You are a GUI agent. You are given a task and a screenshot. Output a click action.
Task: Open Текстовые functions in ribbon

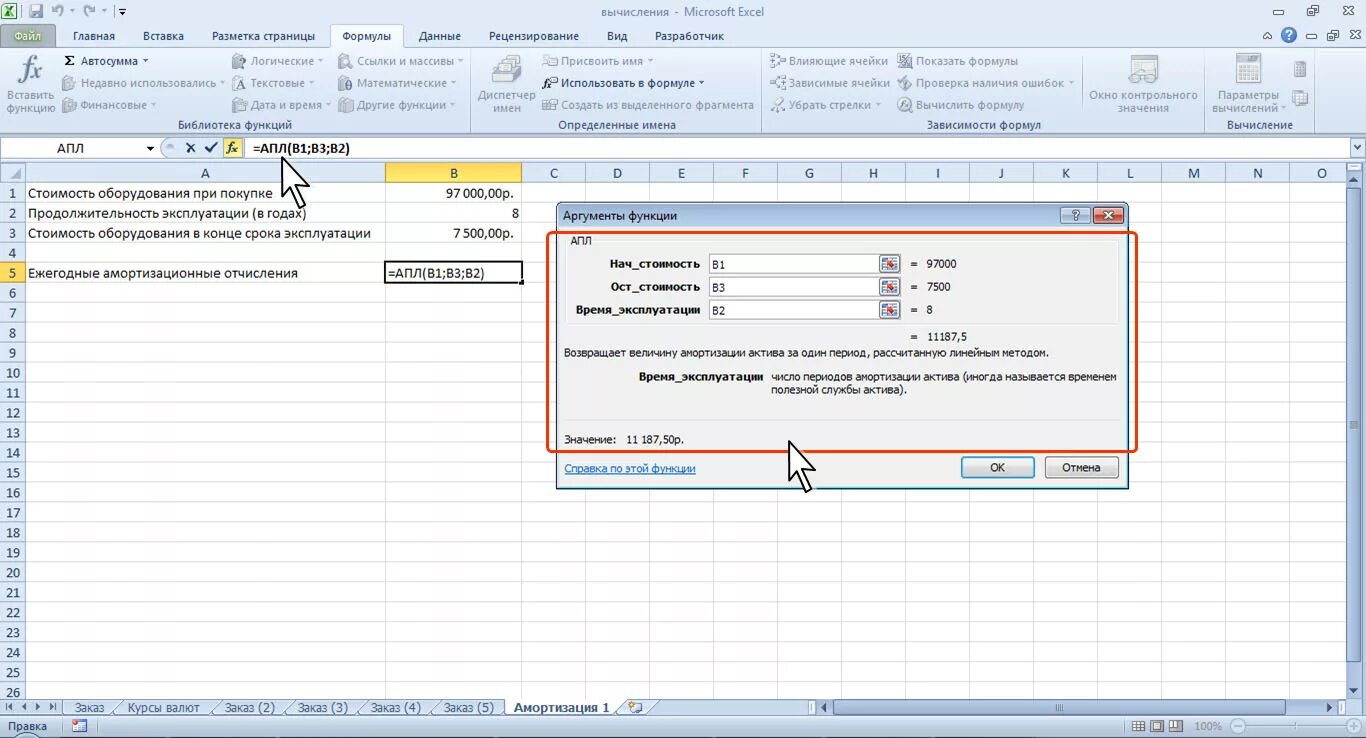(274, 83)
